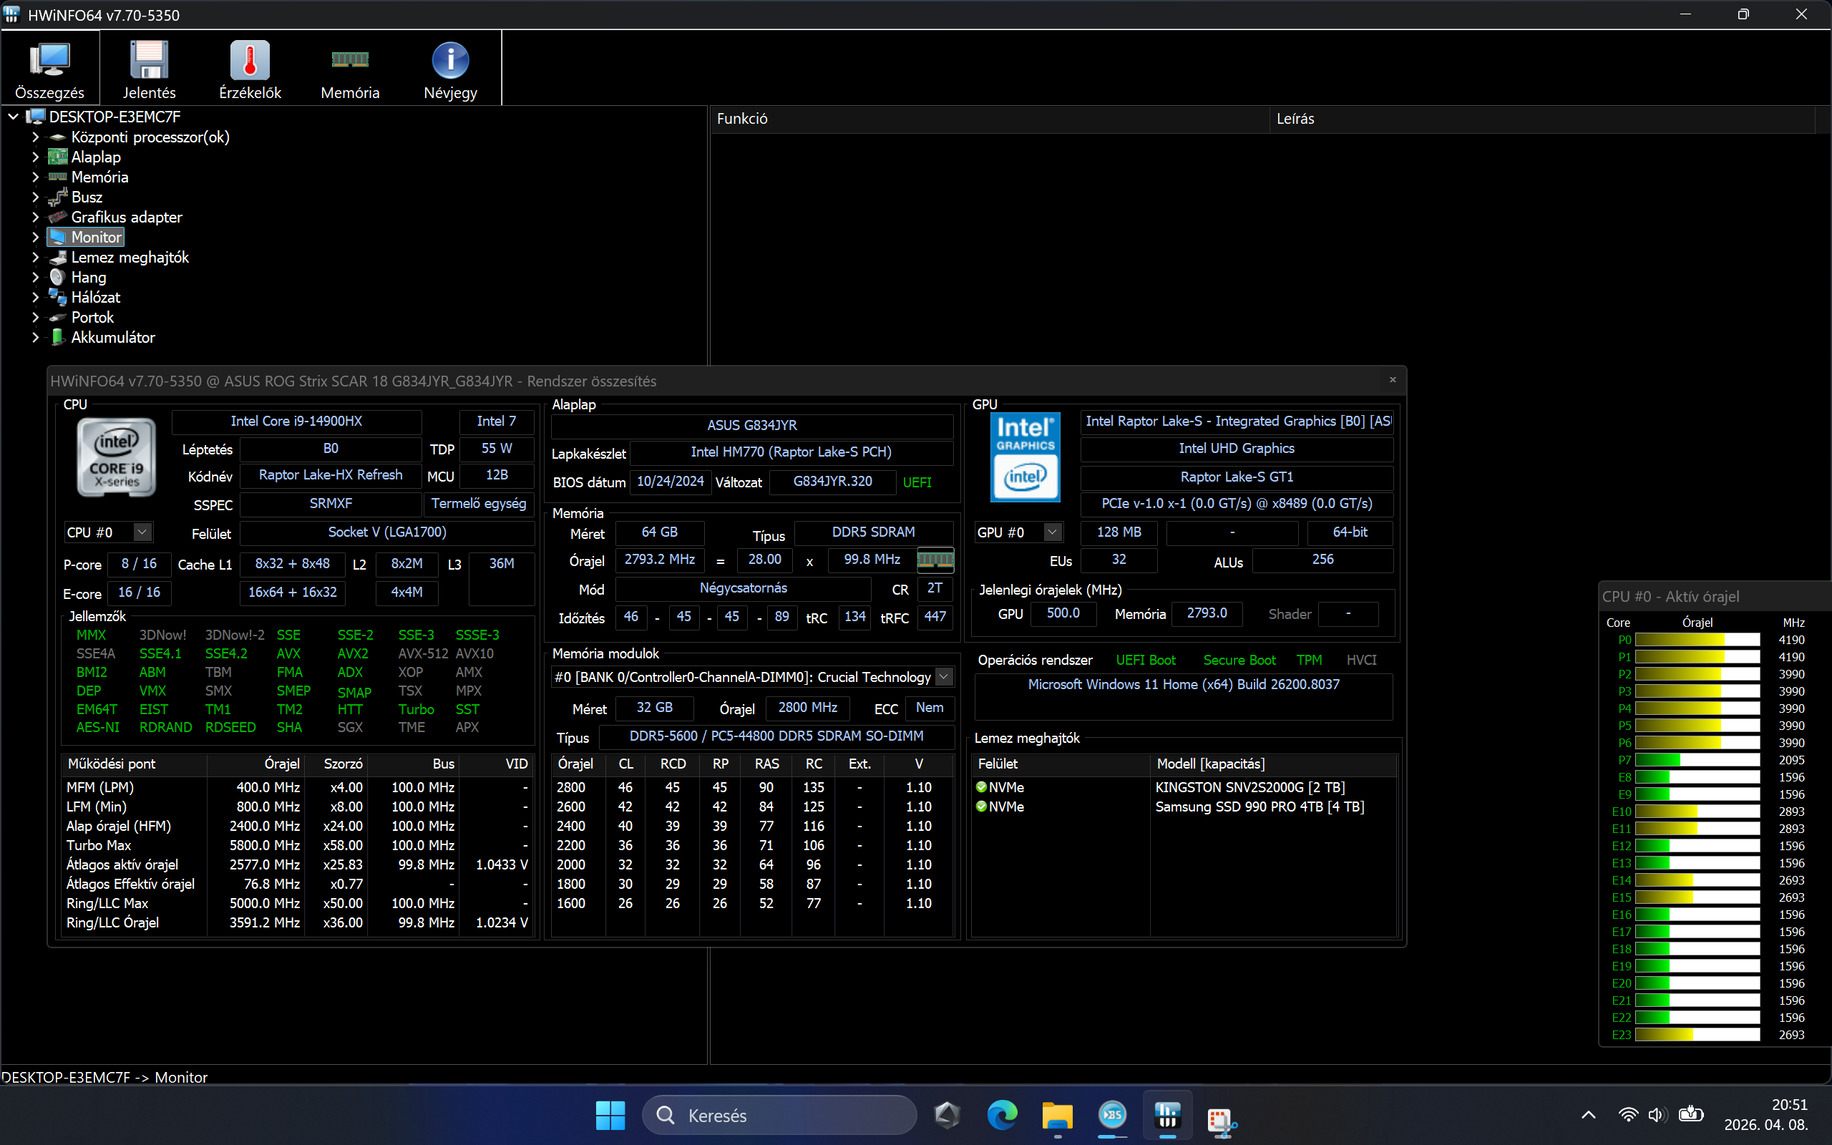Click the DDR5-5600 memory type field
The image size is (1832, 1145).
tap(776, 736)
